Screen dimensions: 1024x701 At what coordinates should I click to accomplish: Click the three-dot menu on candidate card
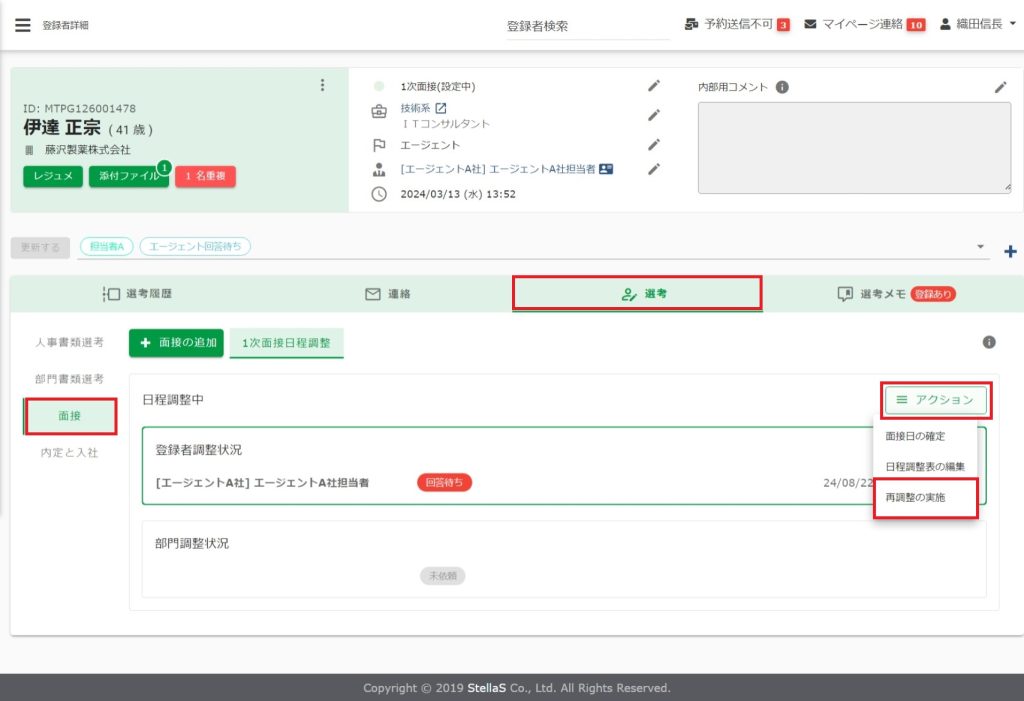point(322,85)
